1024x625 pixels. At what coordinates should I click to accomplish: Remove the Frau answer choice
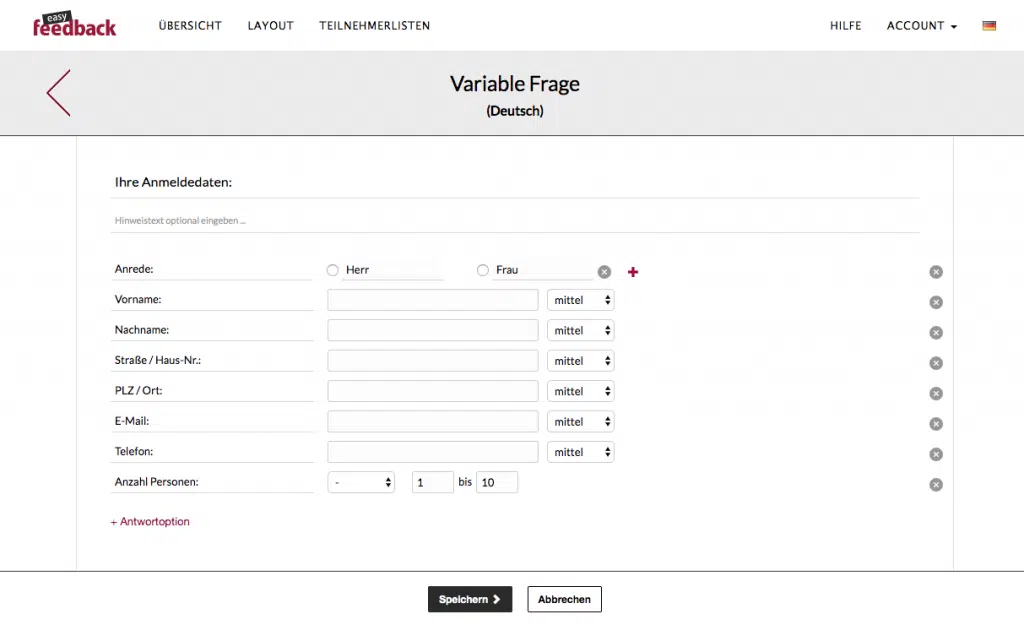604,272
